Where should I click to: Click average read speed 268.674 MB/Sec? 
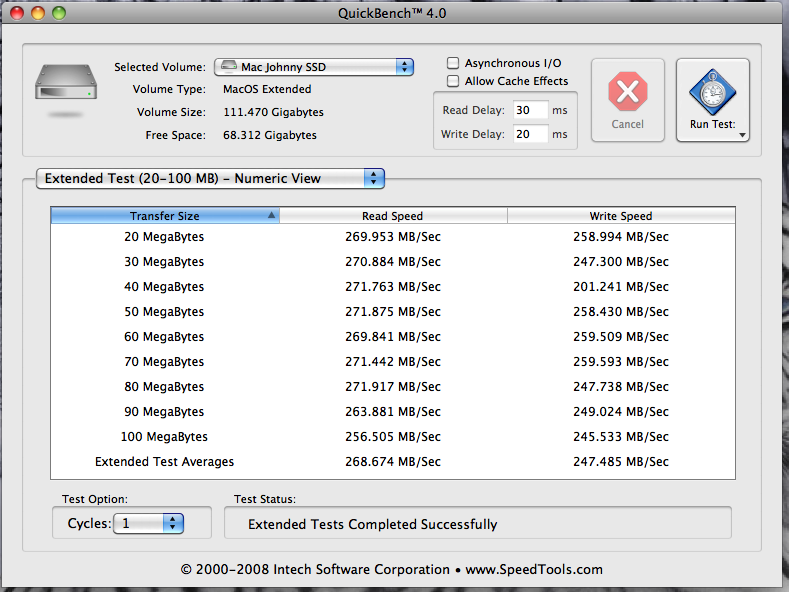point(393,462)
